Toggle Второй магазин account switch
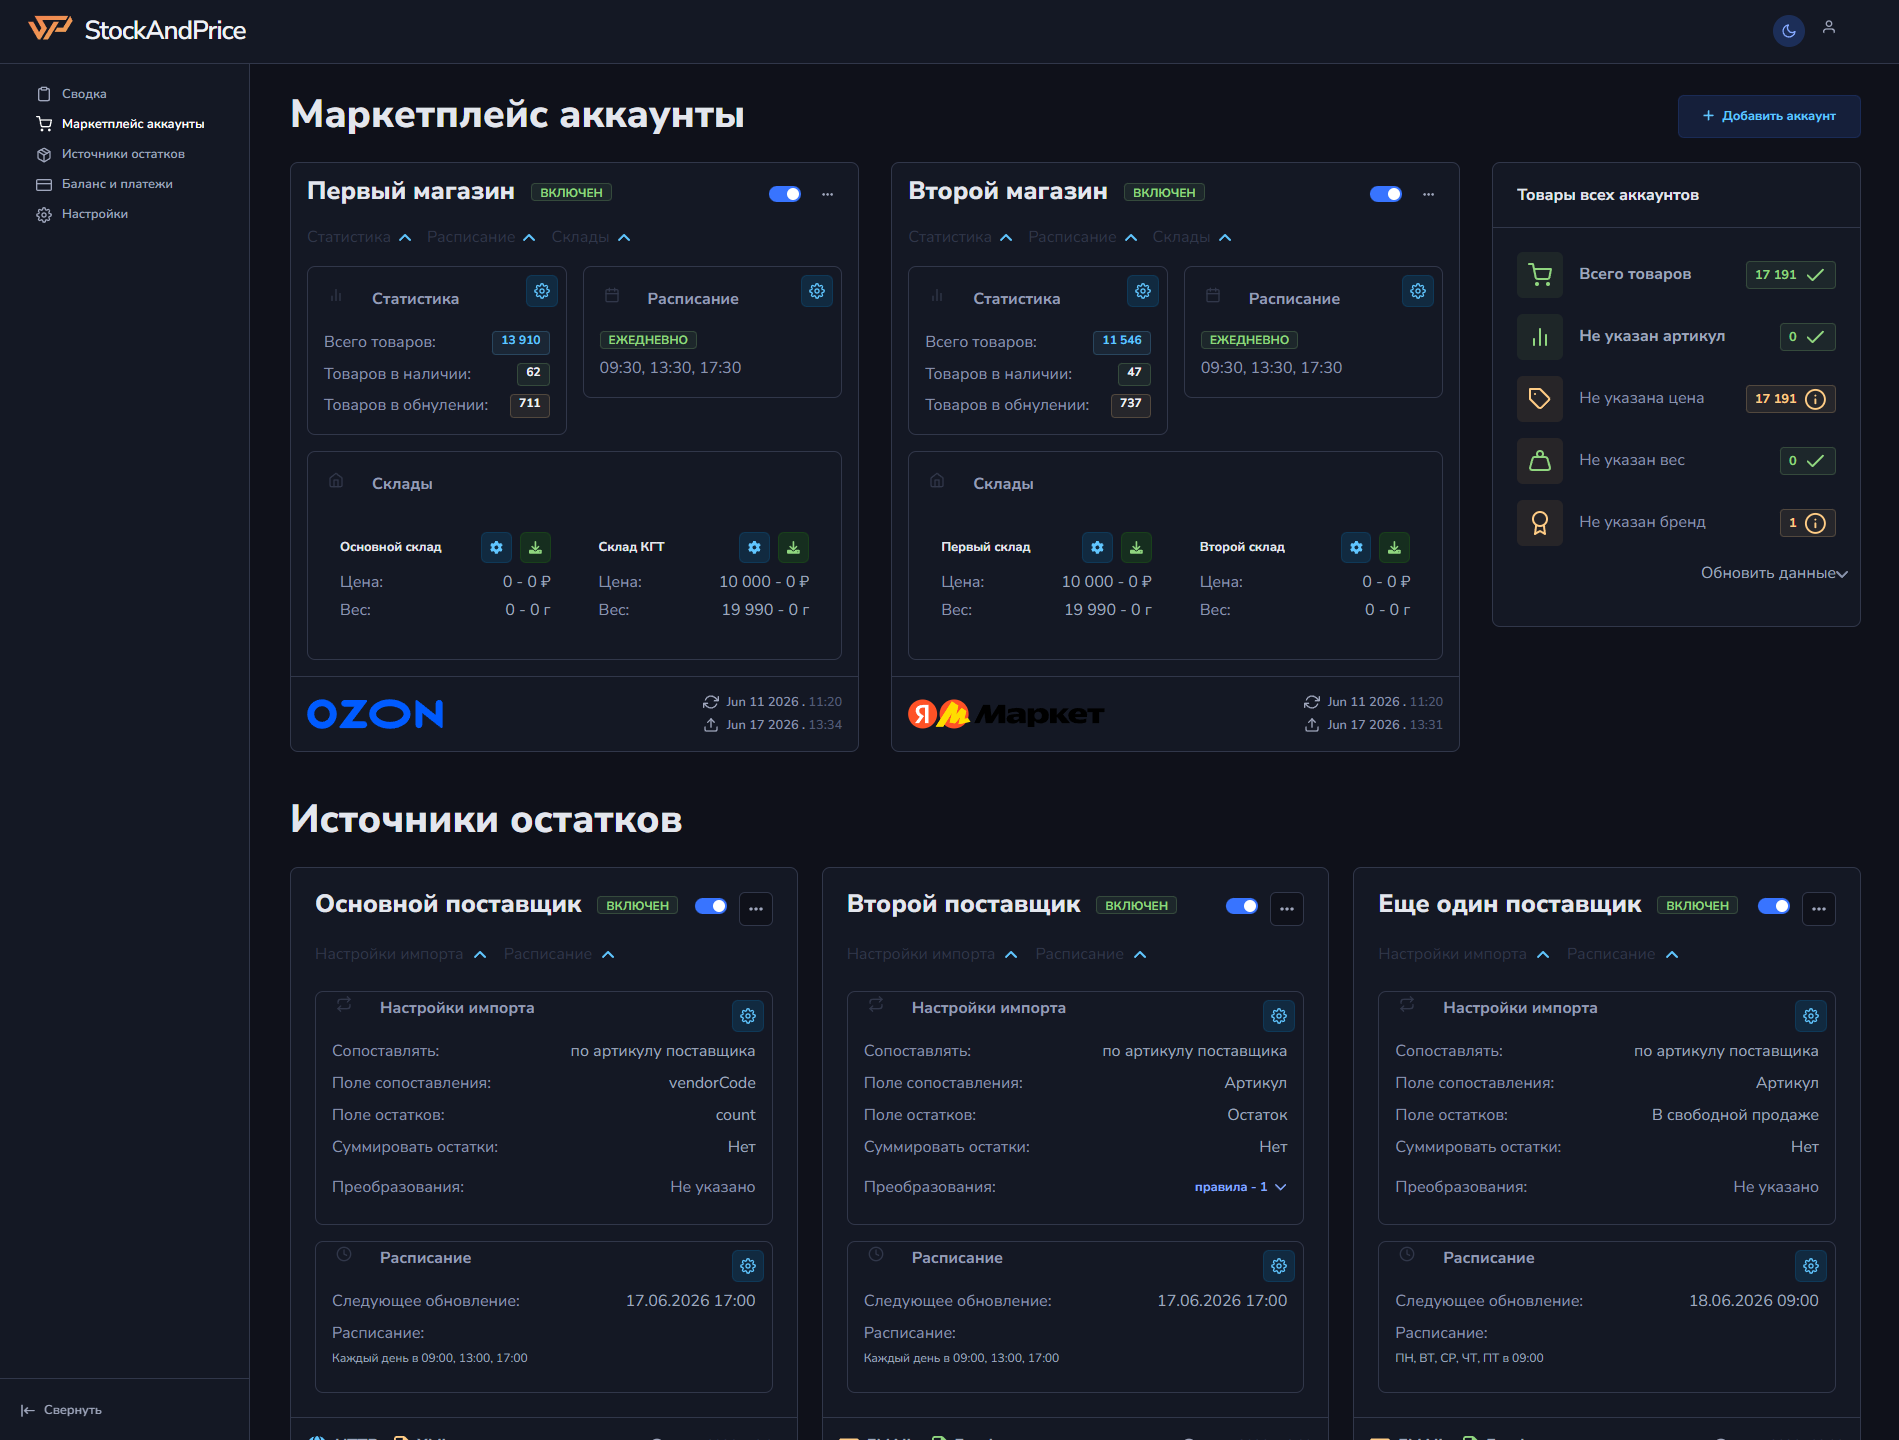Image resolution: width=1899 pixels, height=1440 pixels. point(1386,194)
